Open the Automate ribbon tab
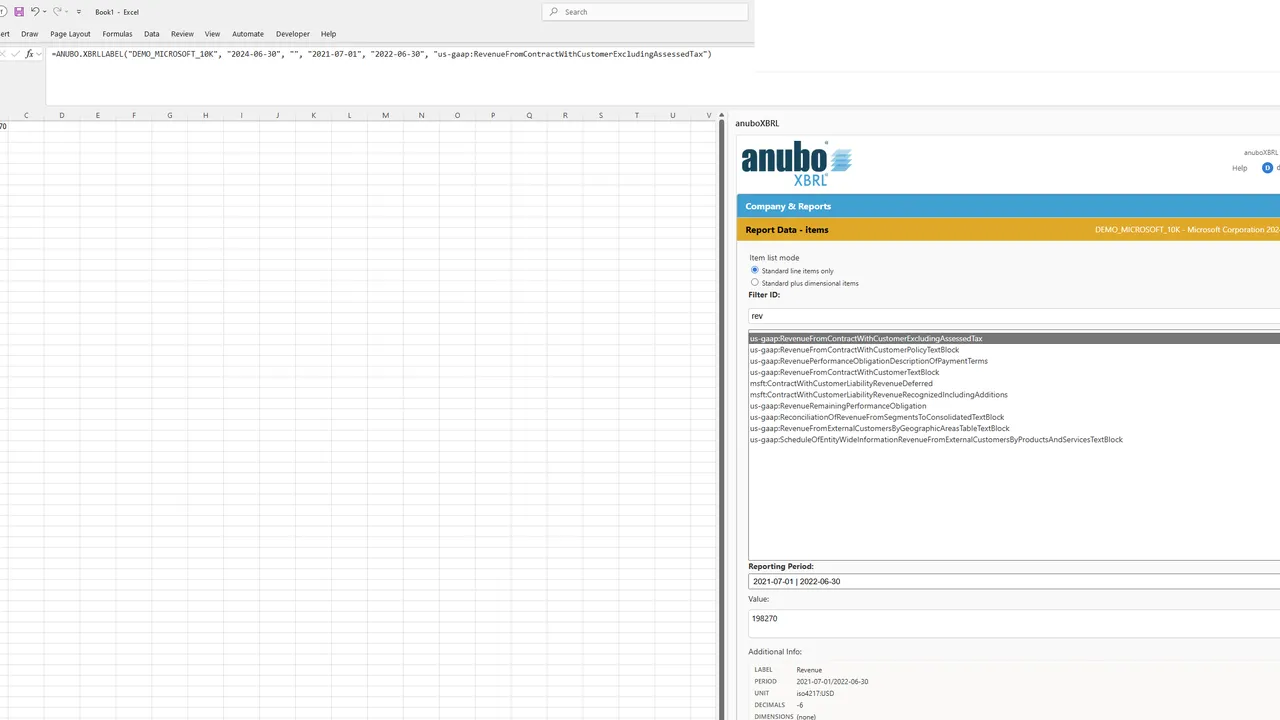The image size is (1280, 720). 248,34
